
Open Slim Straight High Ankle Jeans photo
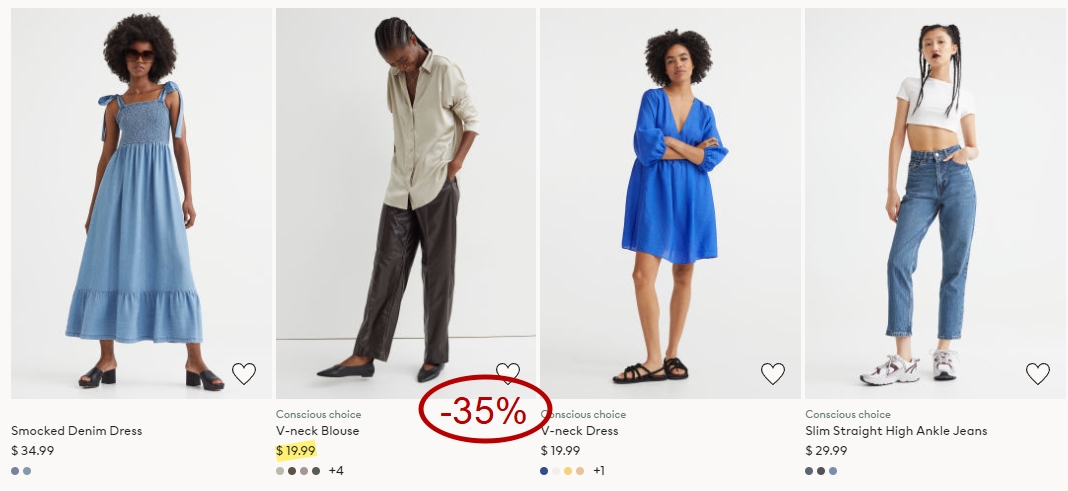pos(935,203)
